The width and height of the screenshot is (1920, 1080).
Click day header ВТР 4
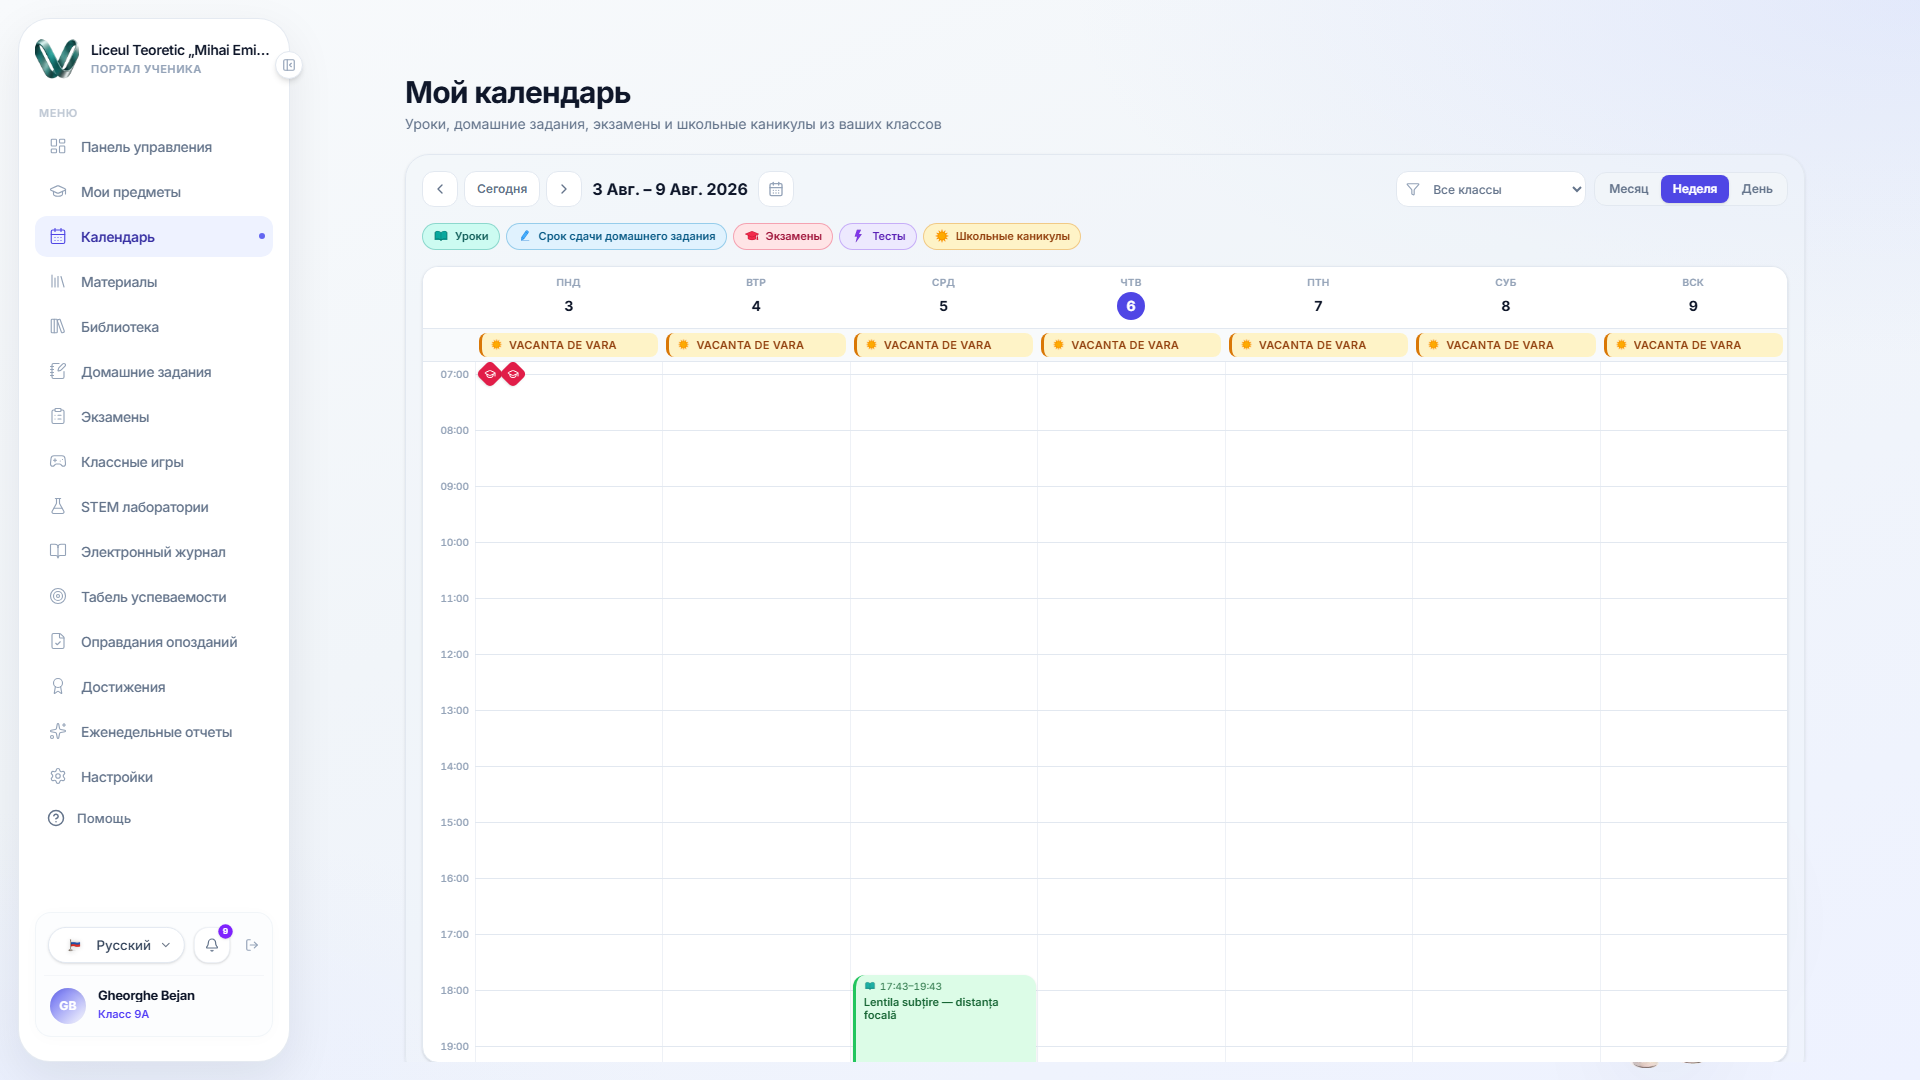coord(756,296)
